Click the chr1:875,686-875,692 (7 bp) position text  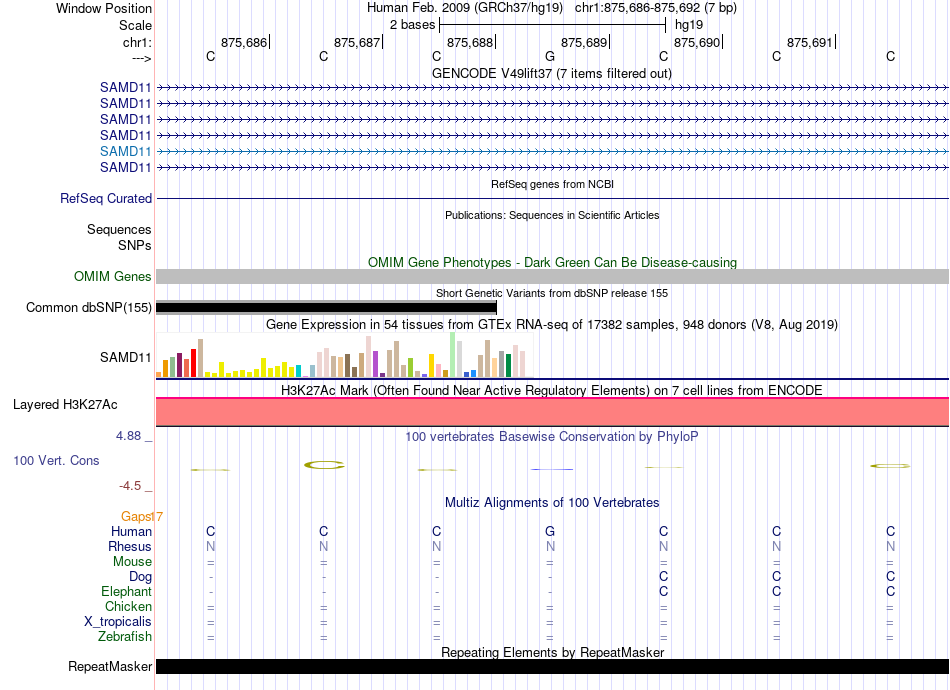point(656,8)
